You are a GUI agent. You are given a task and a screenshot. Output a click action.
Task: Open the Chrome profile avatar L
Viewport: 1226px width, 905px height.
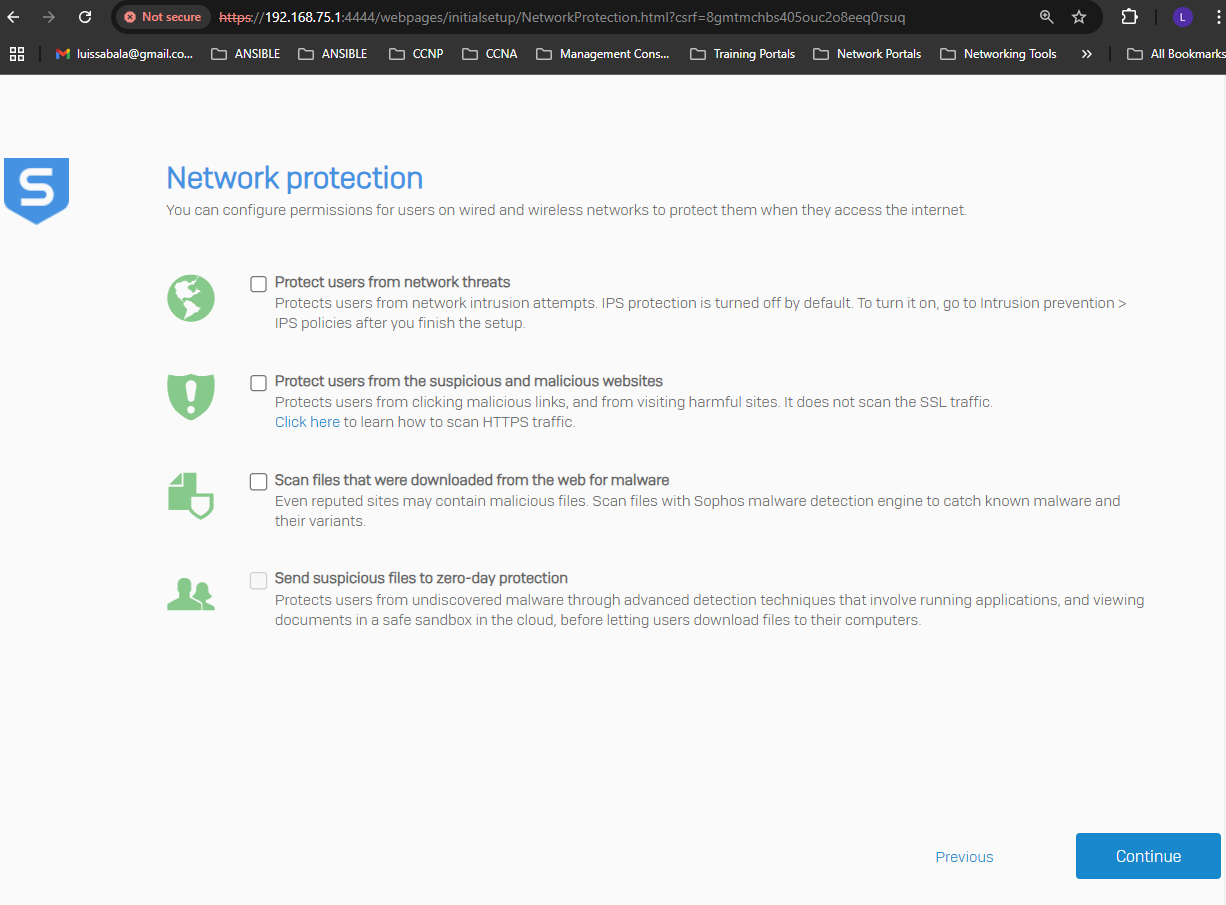click(x=1183, y=17)
